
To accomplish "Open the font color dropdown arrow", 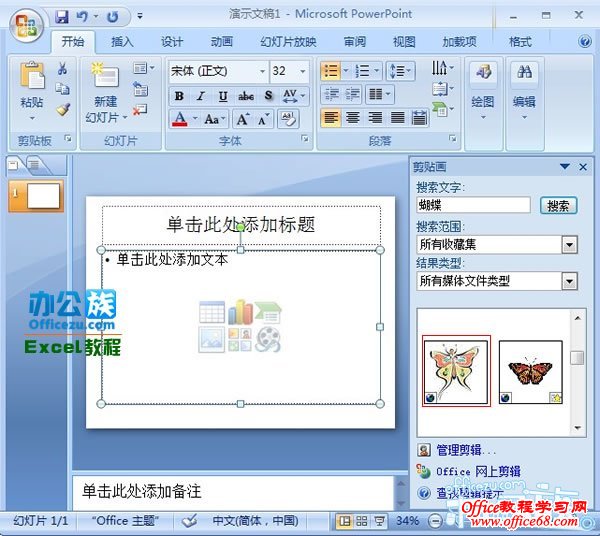I will (195, 119).
